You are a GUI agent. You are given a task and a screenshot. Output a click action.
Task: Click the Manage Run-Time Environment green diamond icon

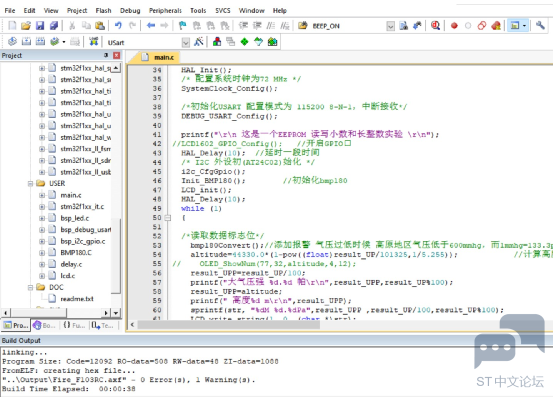coord(244,42)
